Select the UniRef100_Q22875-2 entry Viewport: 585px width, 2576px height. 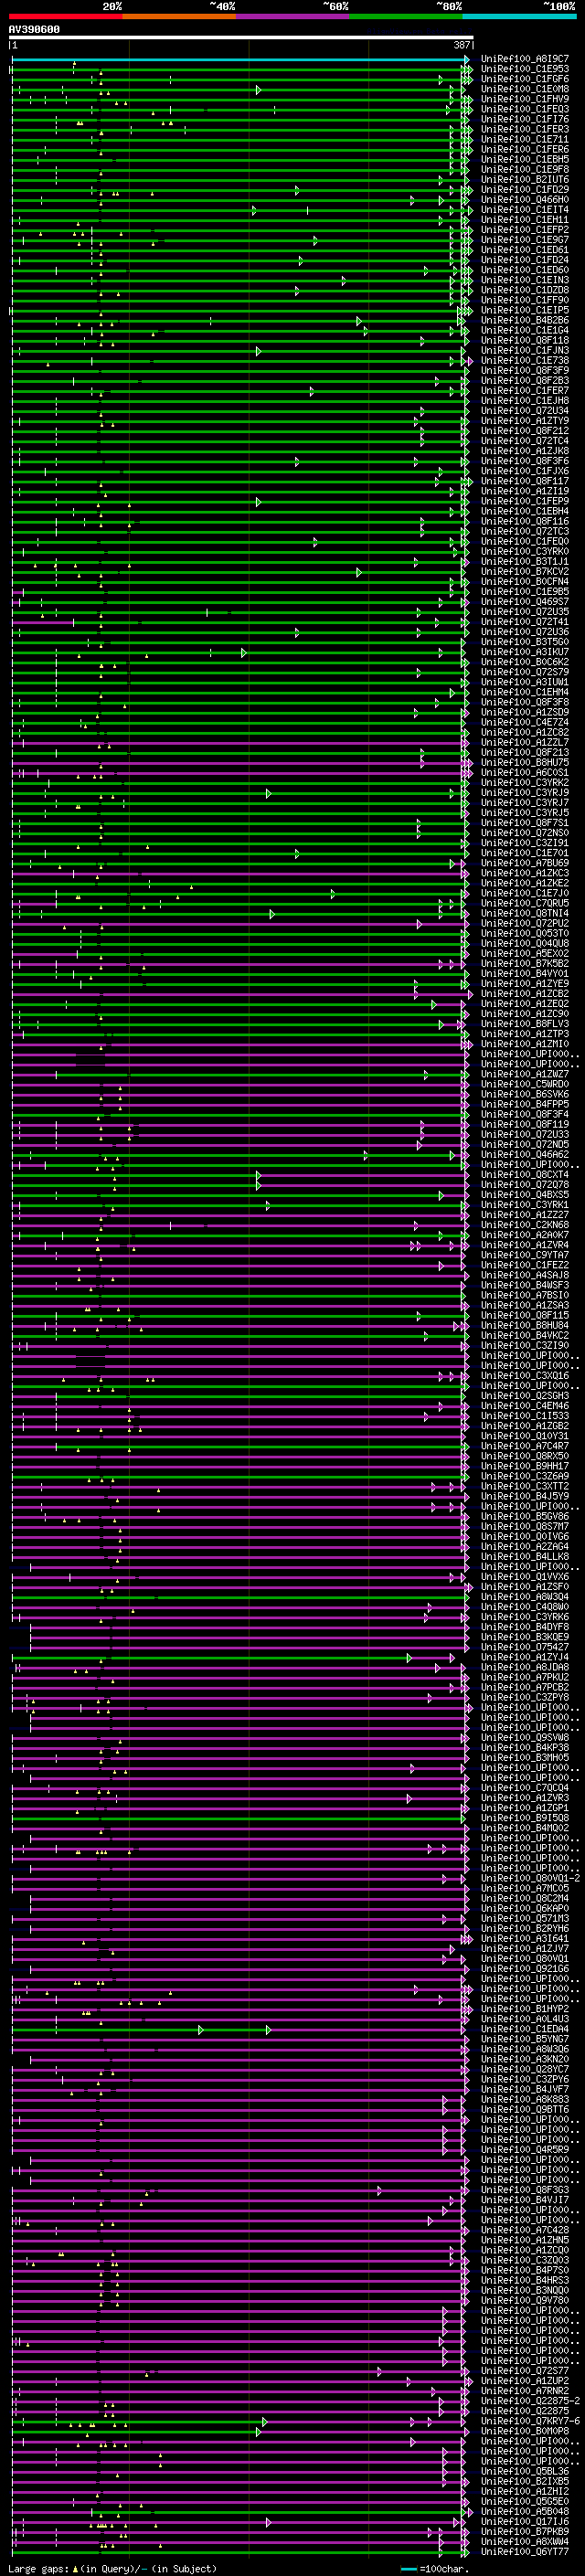pos(530,2400)
